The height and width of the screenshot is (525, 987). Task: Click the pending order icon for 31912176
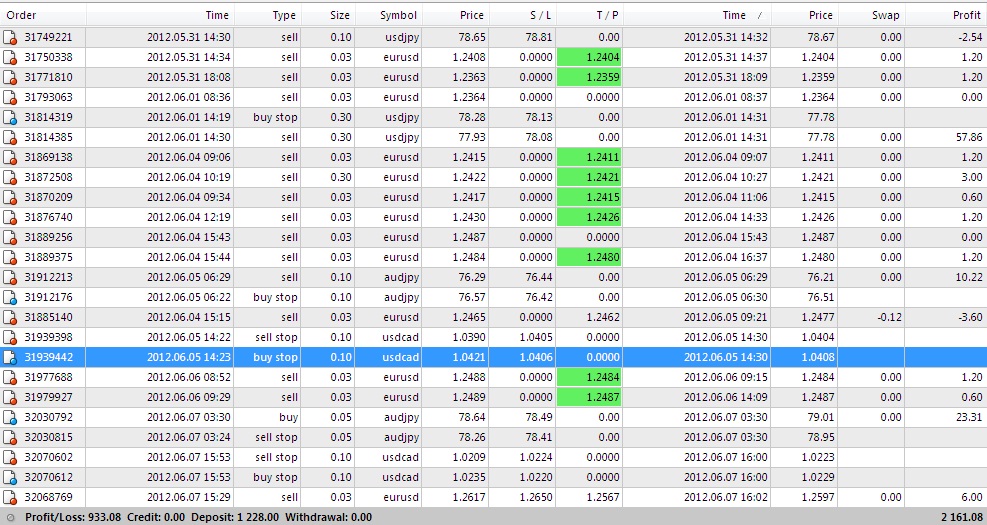pyautogui.click(x=10, y=298)
